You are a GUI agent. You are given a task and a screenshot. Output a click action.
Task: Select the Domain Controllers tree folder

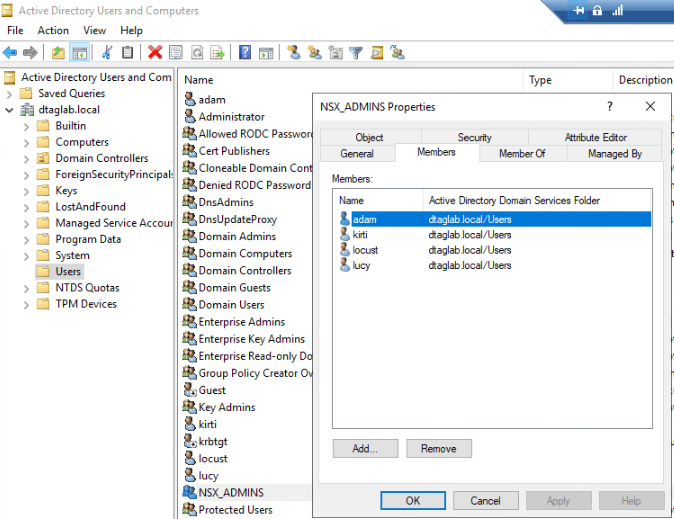(101, 158)
